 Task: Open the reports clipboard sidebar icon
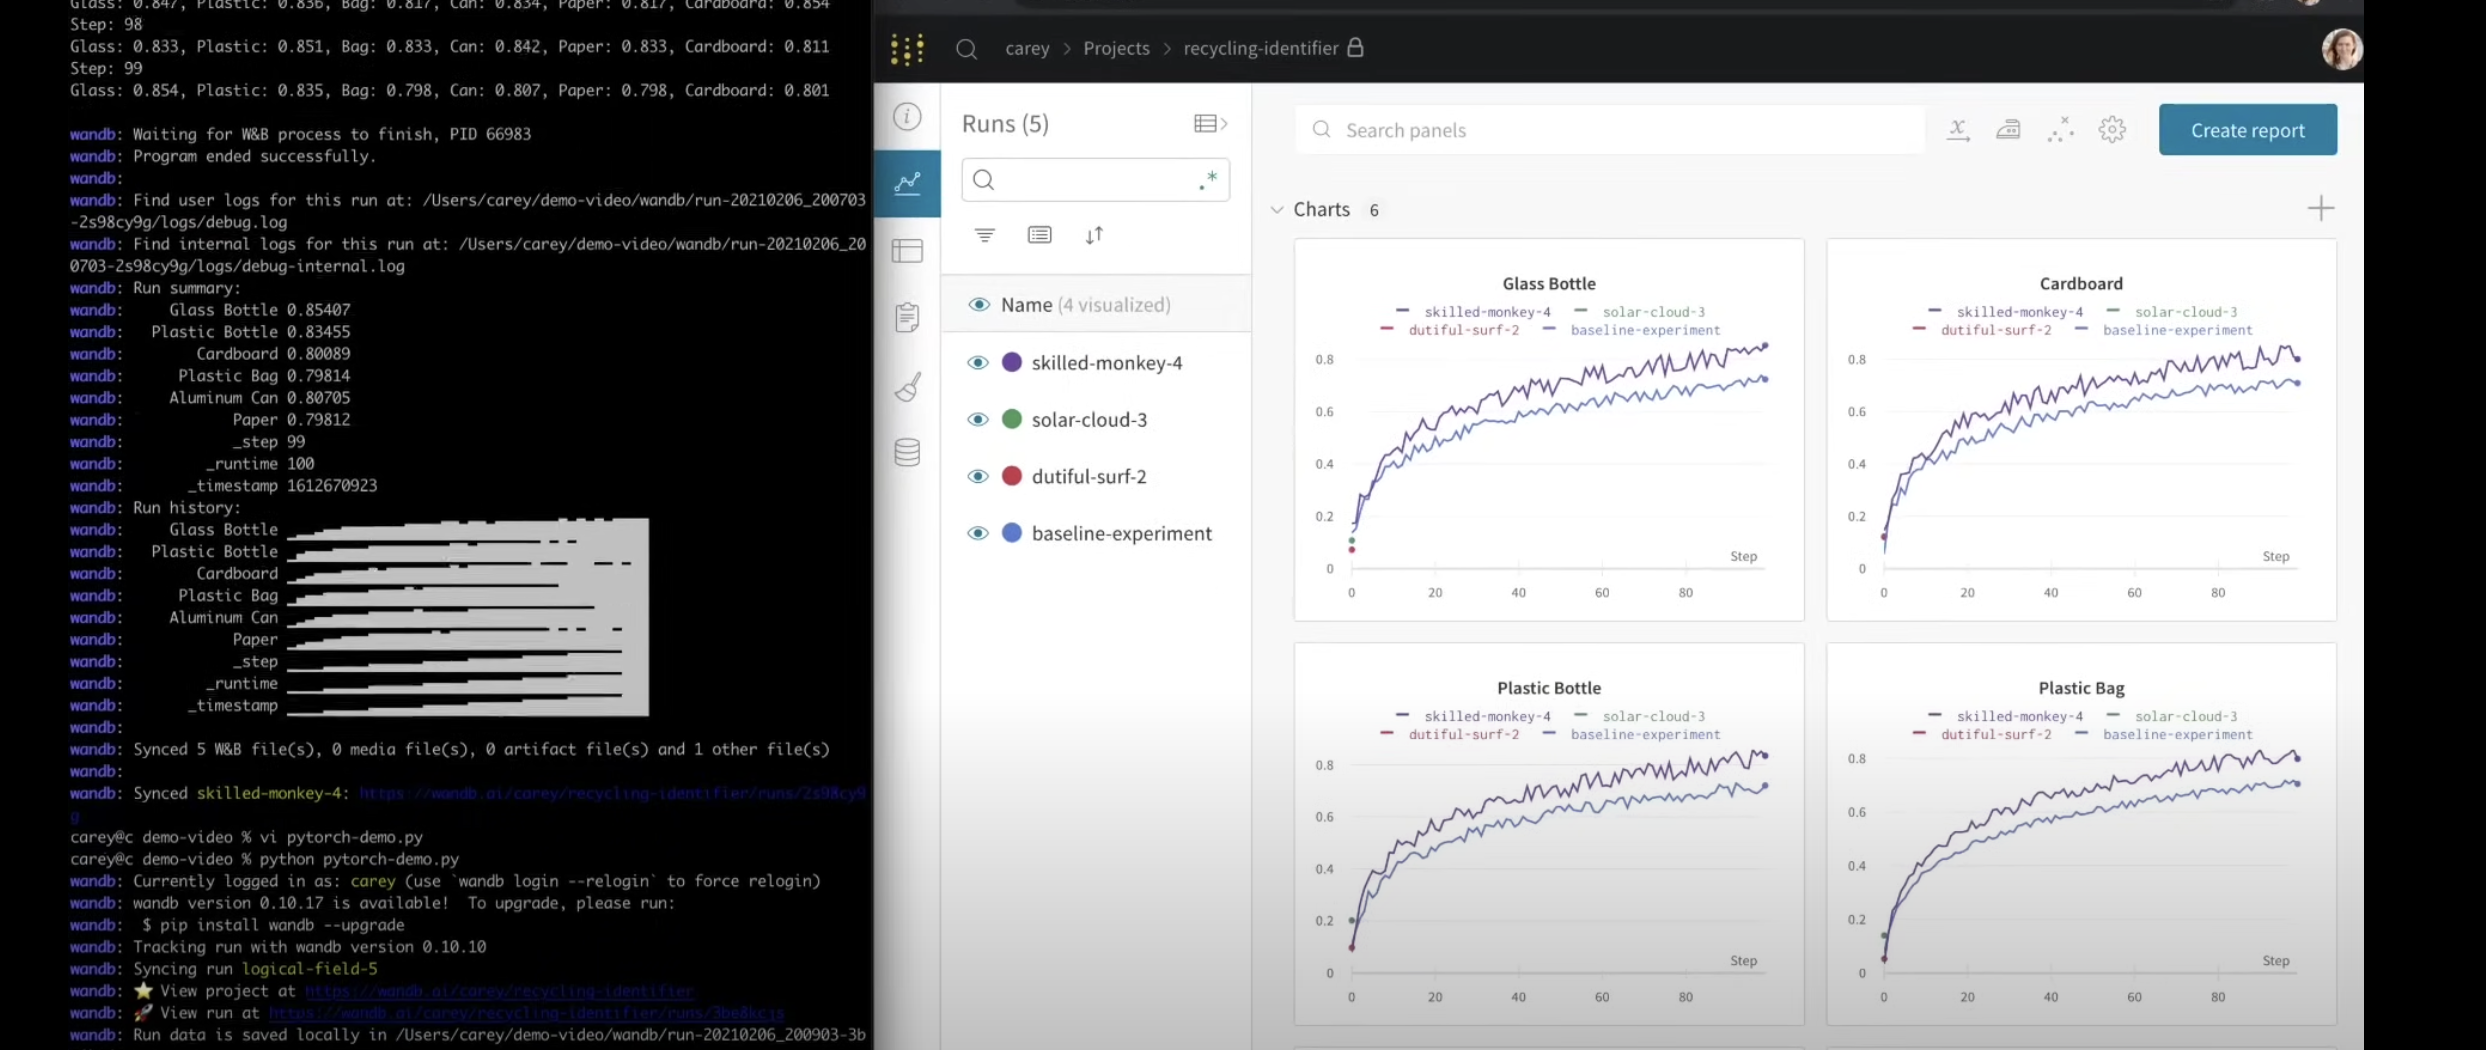pyautogui.click(x=907, y=317)
